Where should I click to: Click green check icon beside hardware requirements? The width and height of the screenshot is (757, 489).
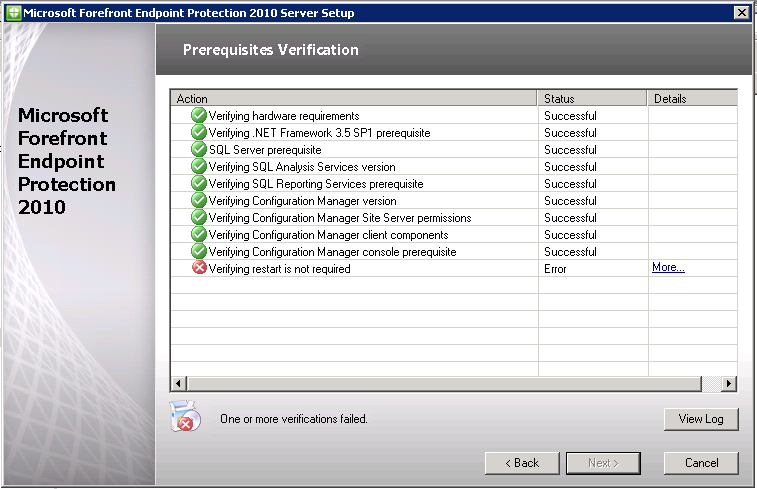click(x=198, y=115)
